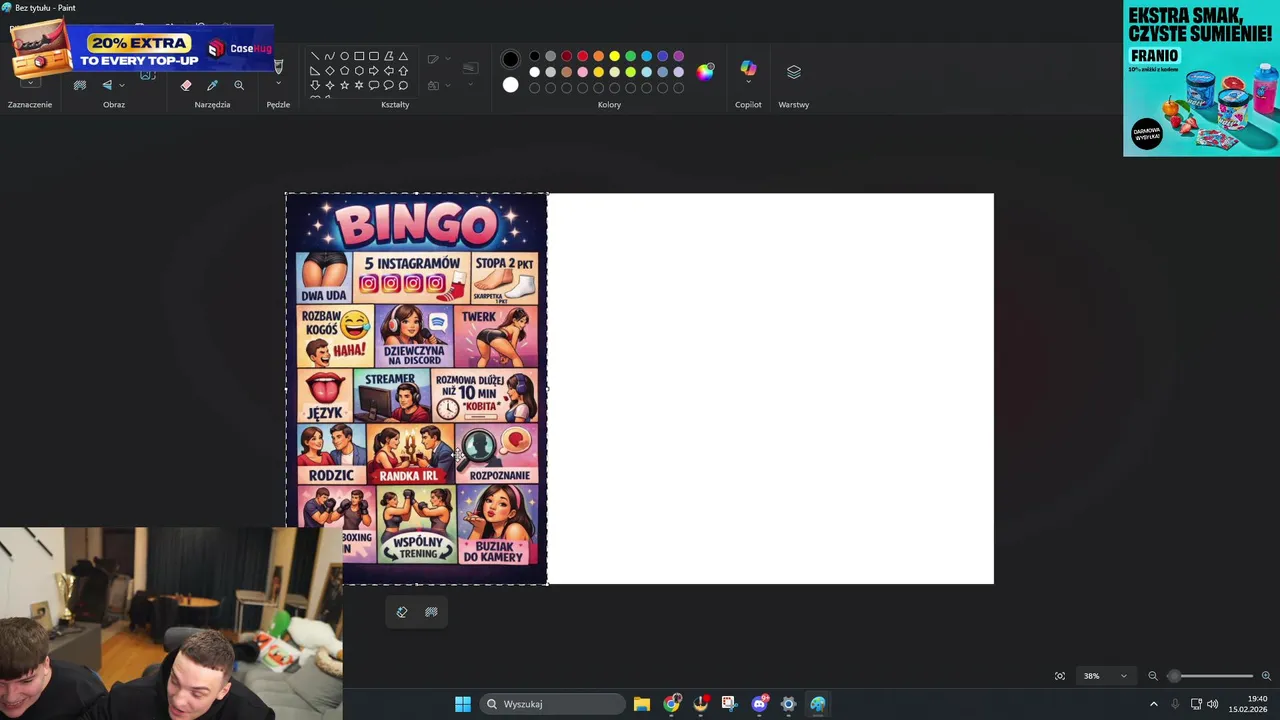Image resolution: width=1280 pixels, height=720 pixels.
Task: Show hidden tray icons chevron
Action: point(1153,704)
